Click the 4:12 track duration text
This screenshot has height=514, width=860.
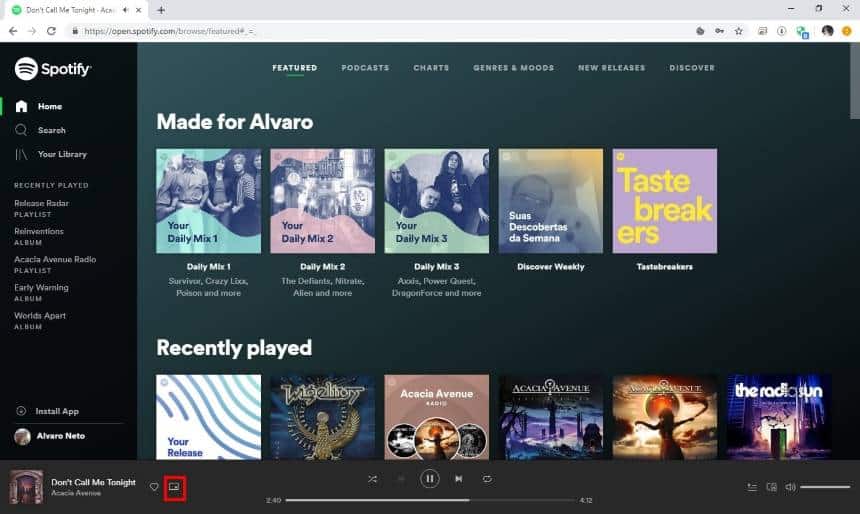[586, 500]
